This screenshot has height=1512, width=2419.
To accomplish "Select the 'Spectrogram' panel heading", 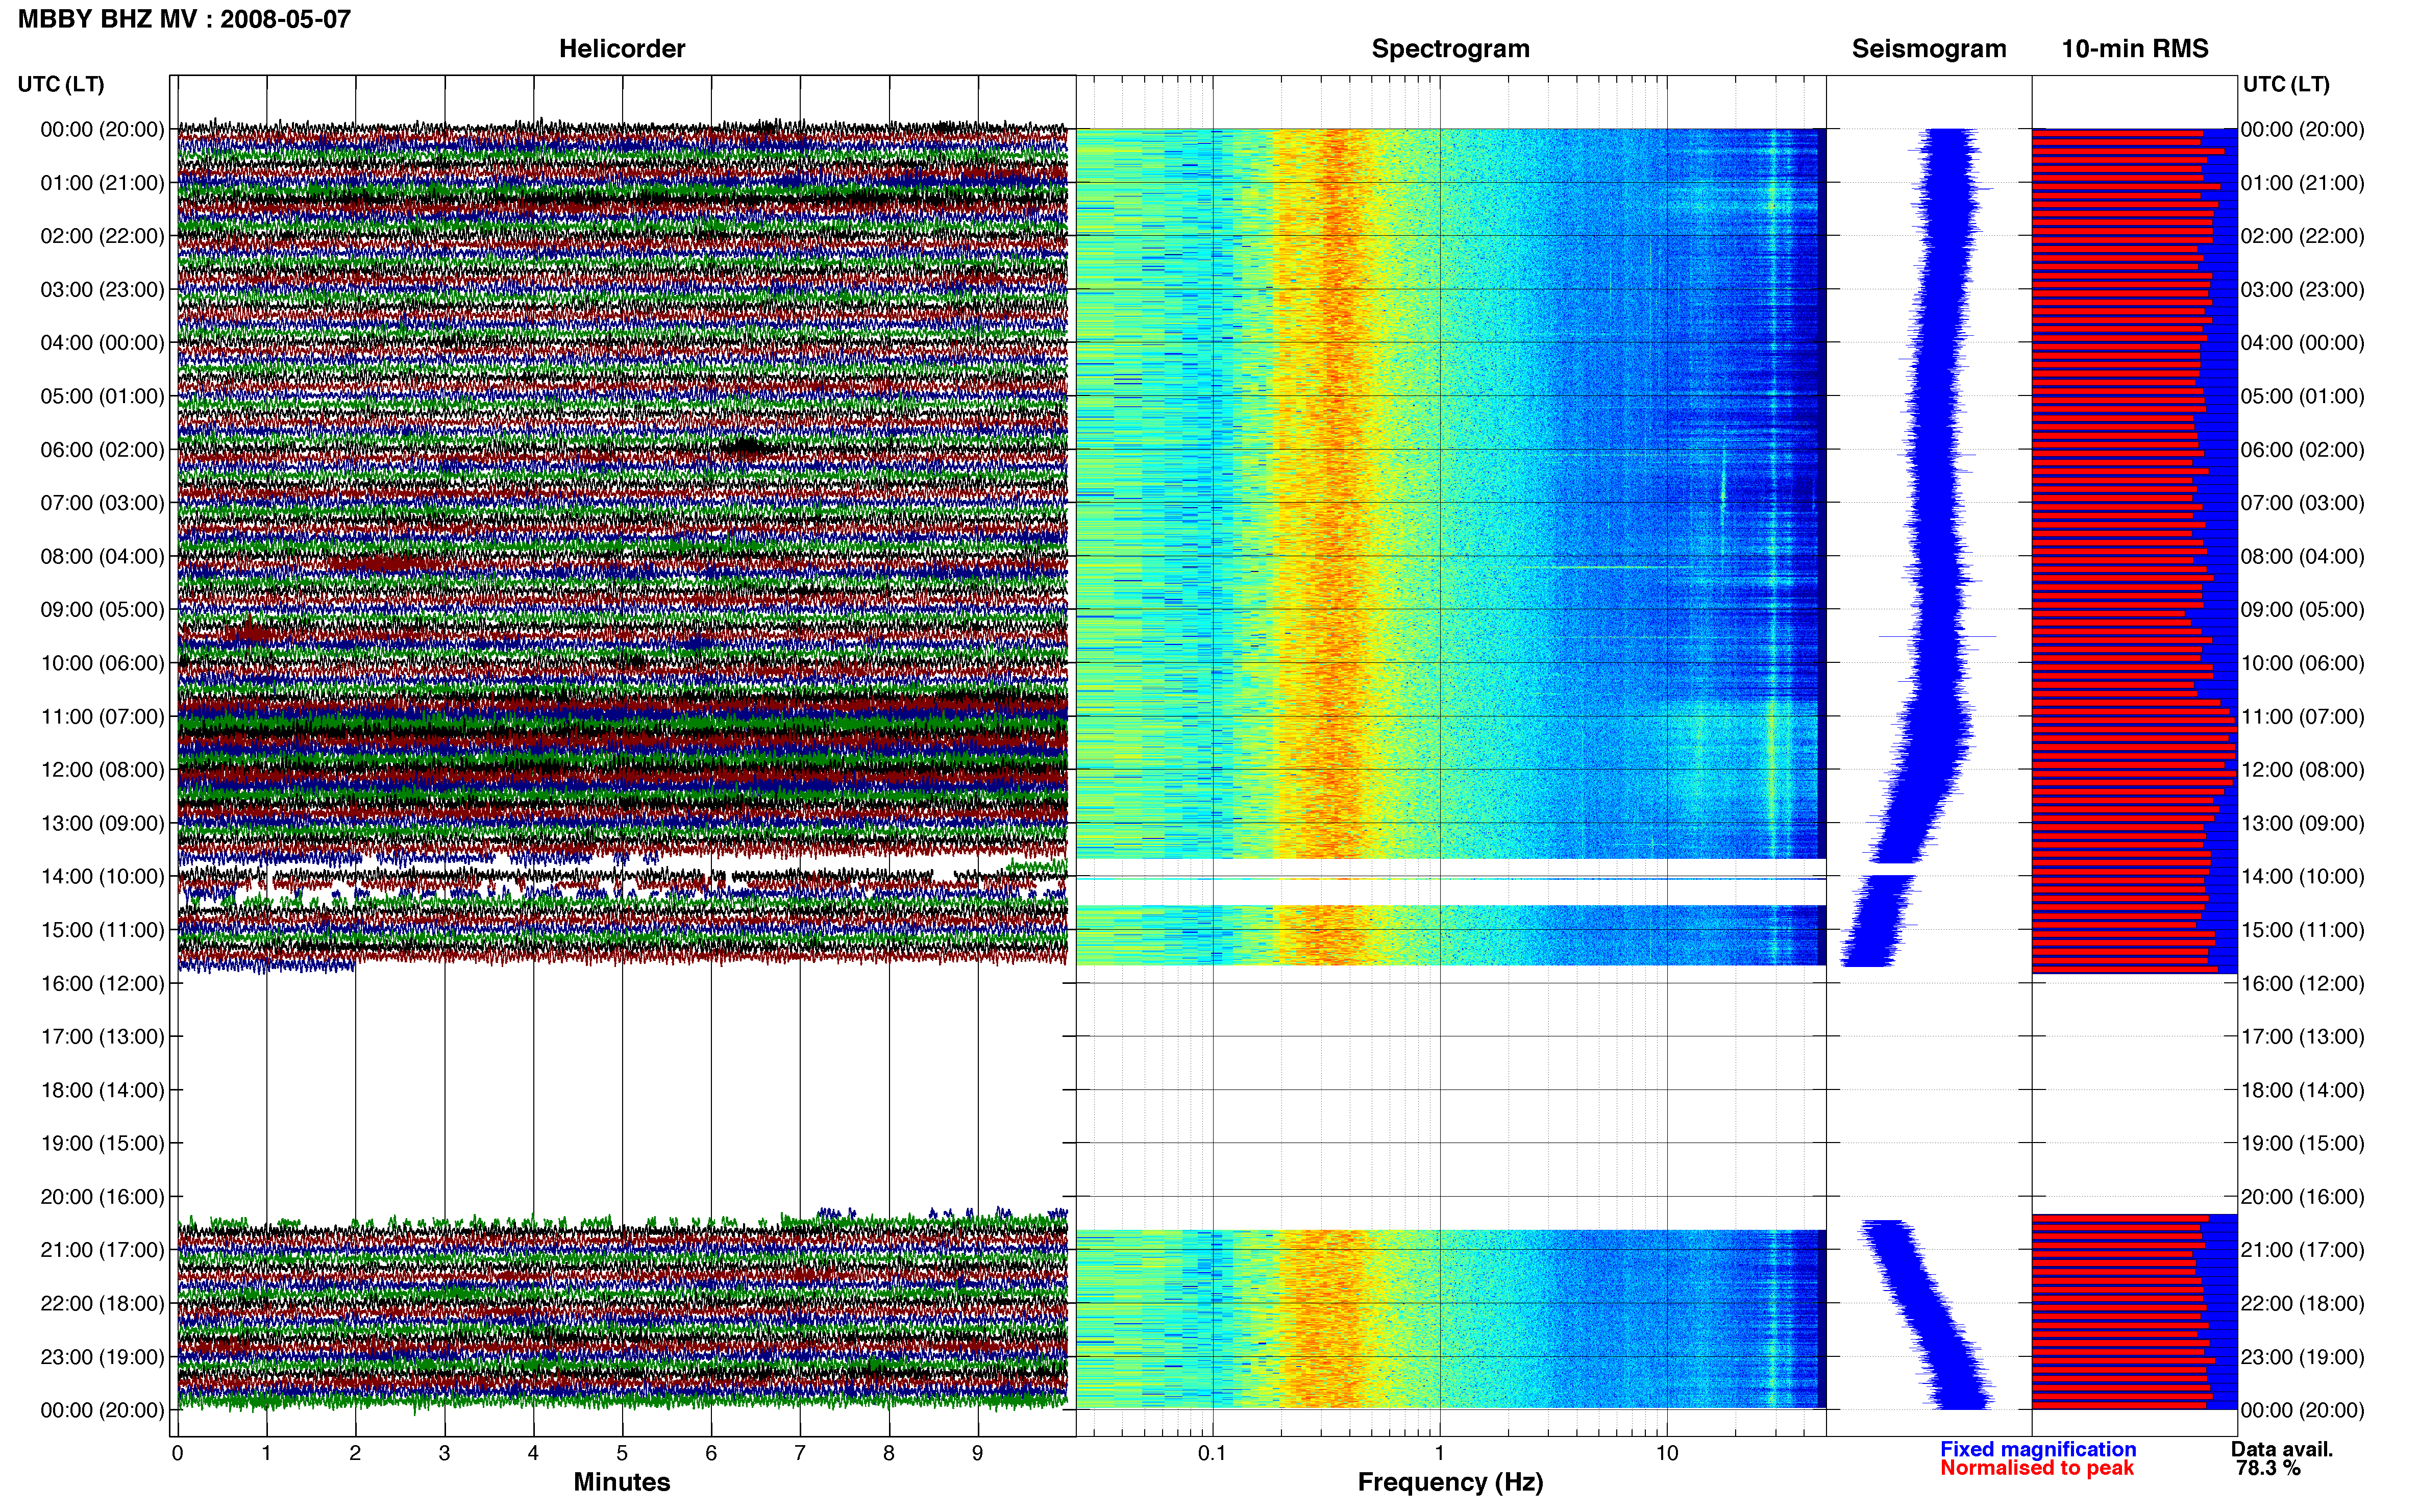I will point(1450,49).
